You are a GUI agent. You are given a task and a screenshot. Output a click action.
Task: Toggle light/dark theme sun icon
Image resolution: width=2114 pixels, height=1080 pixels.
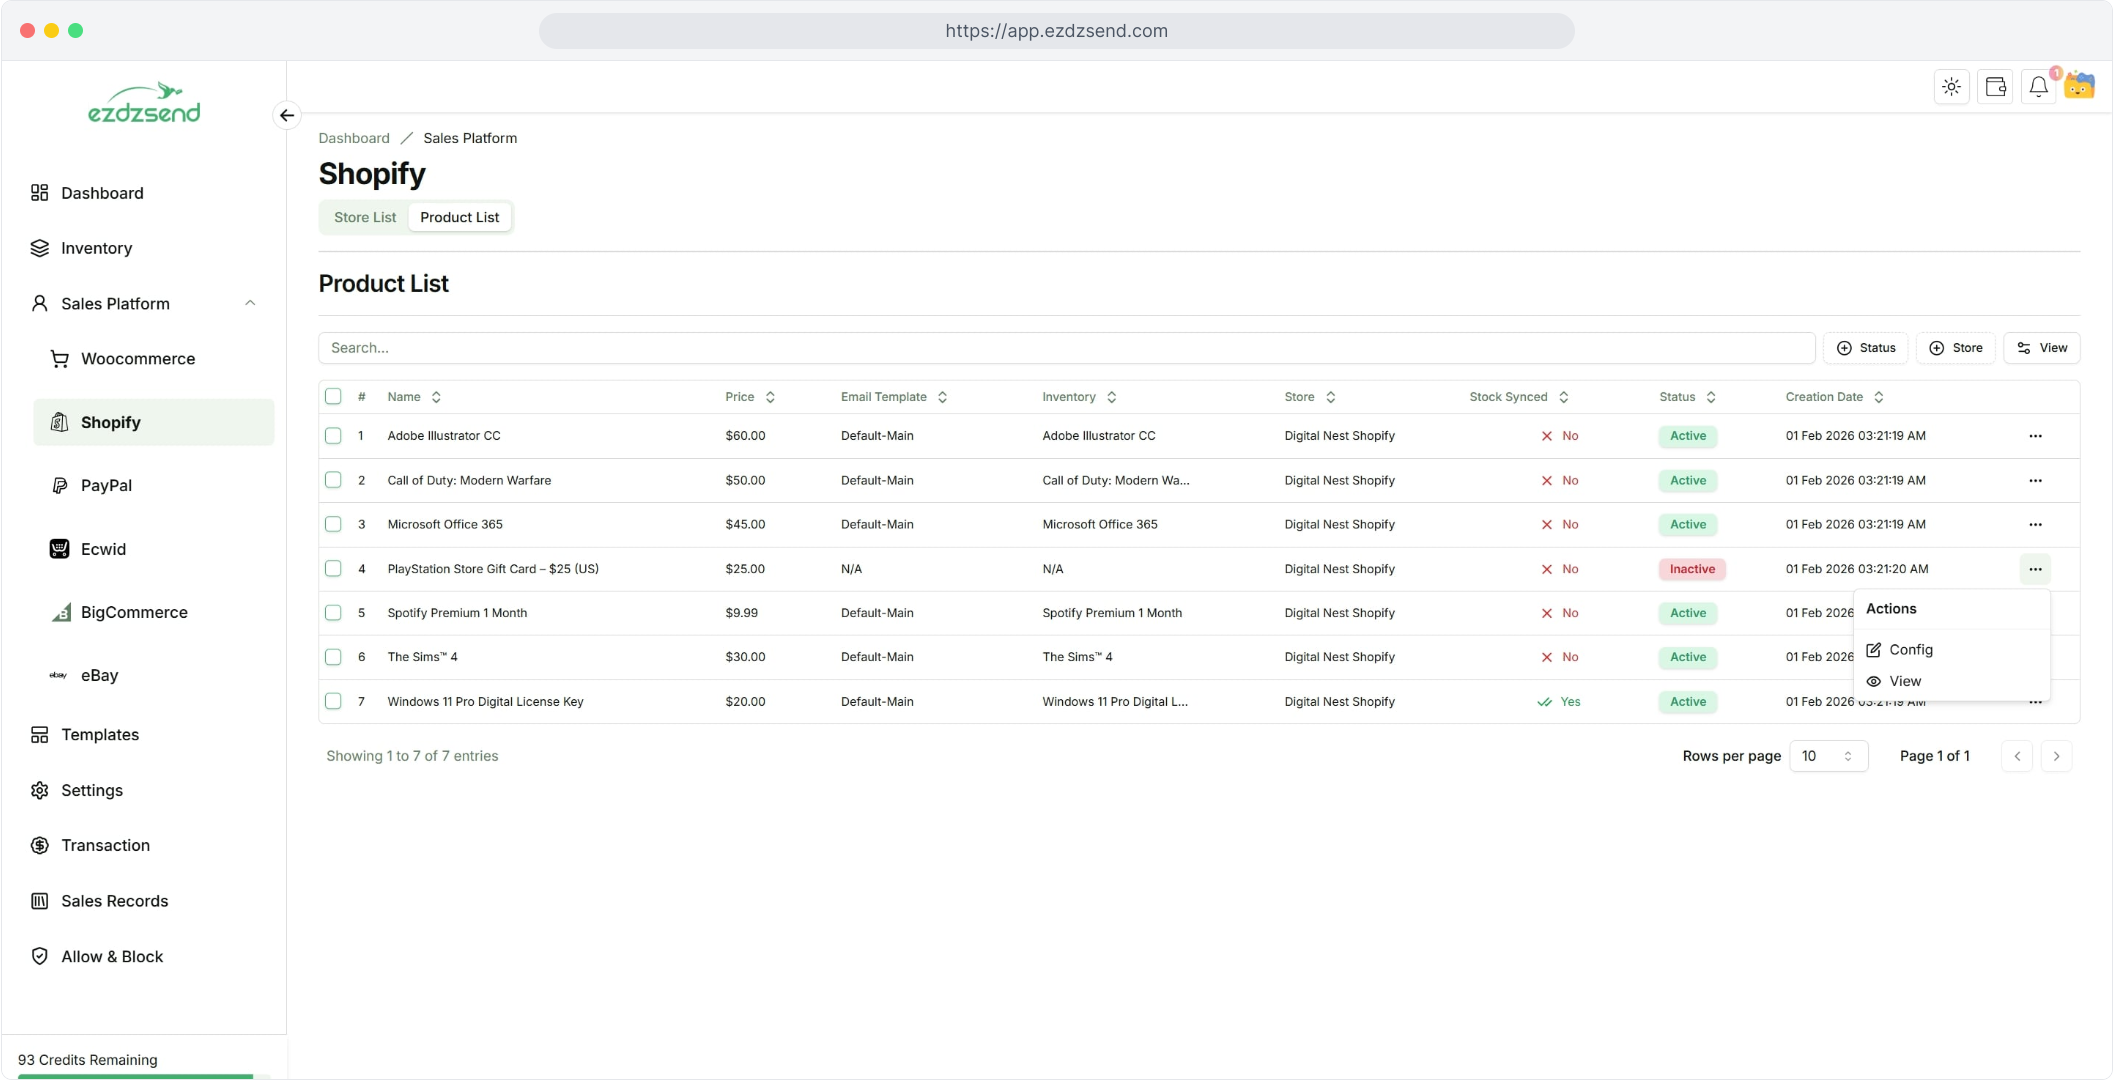tap(1951, 87)
